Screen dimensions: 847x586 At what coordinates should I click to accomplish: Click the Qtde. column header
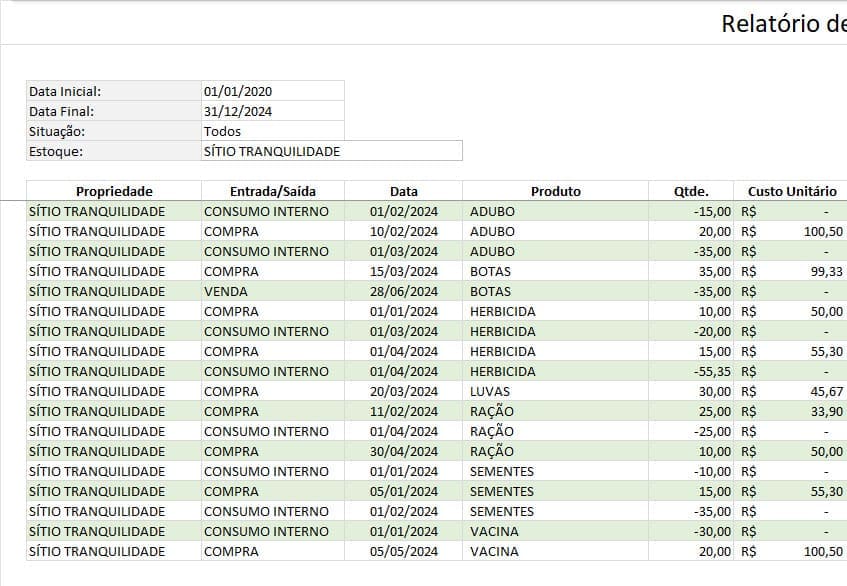(x=691, y=191)
